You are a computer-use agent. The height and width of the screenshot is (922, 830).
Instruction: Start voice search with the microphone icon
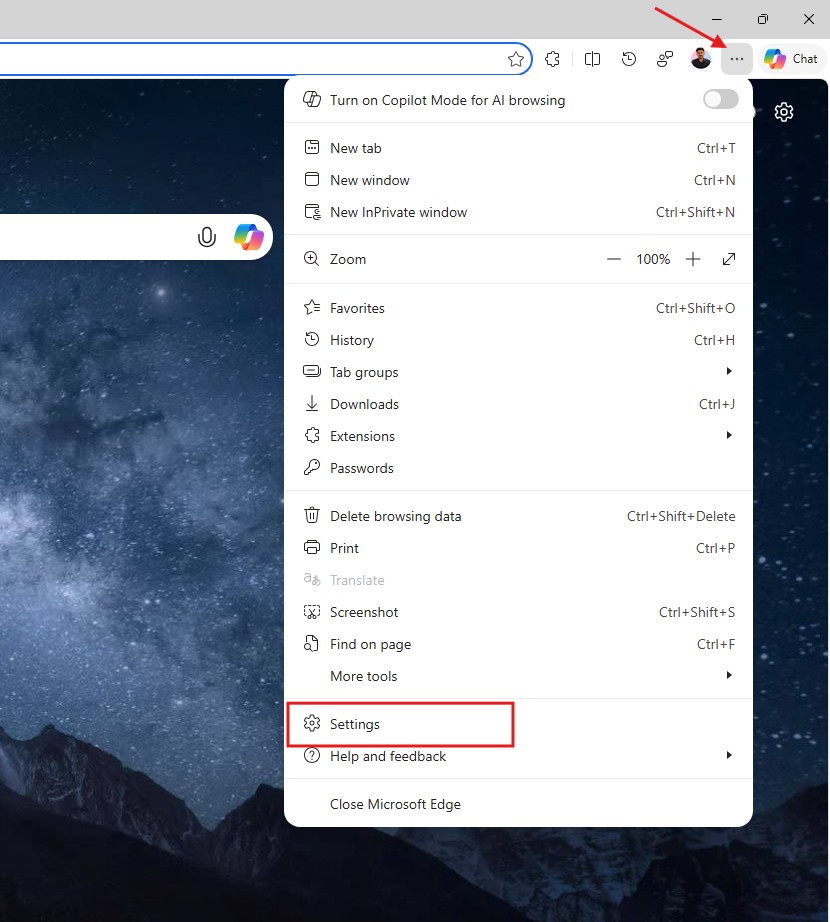pyautogui.click(x=207, y=237)
